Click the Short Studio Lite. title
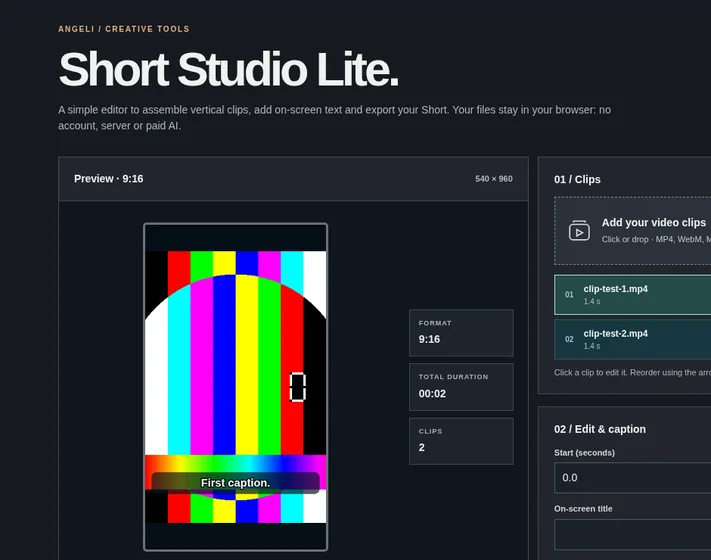The height and width of the screenshot is (560, 711). [x=229, y=69]
